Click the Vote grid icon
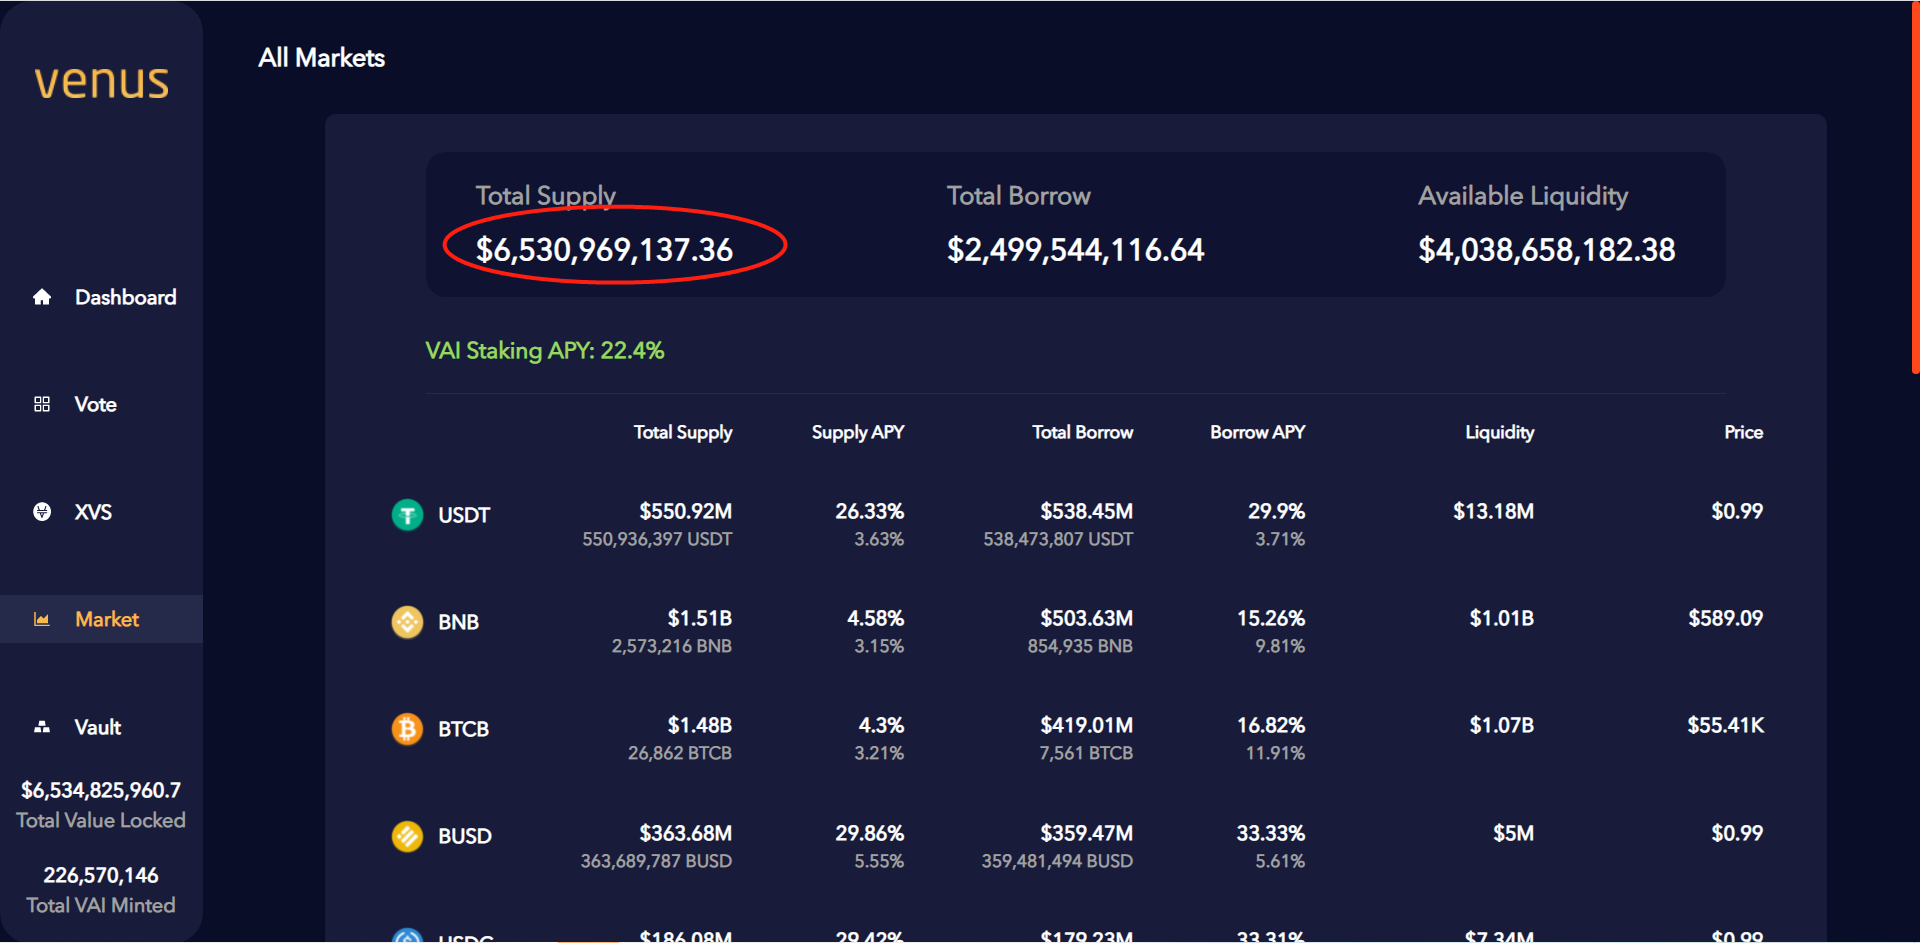 pyautogui.click(x=42, y=404)
